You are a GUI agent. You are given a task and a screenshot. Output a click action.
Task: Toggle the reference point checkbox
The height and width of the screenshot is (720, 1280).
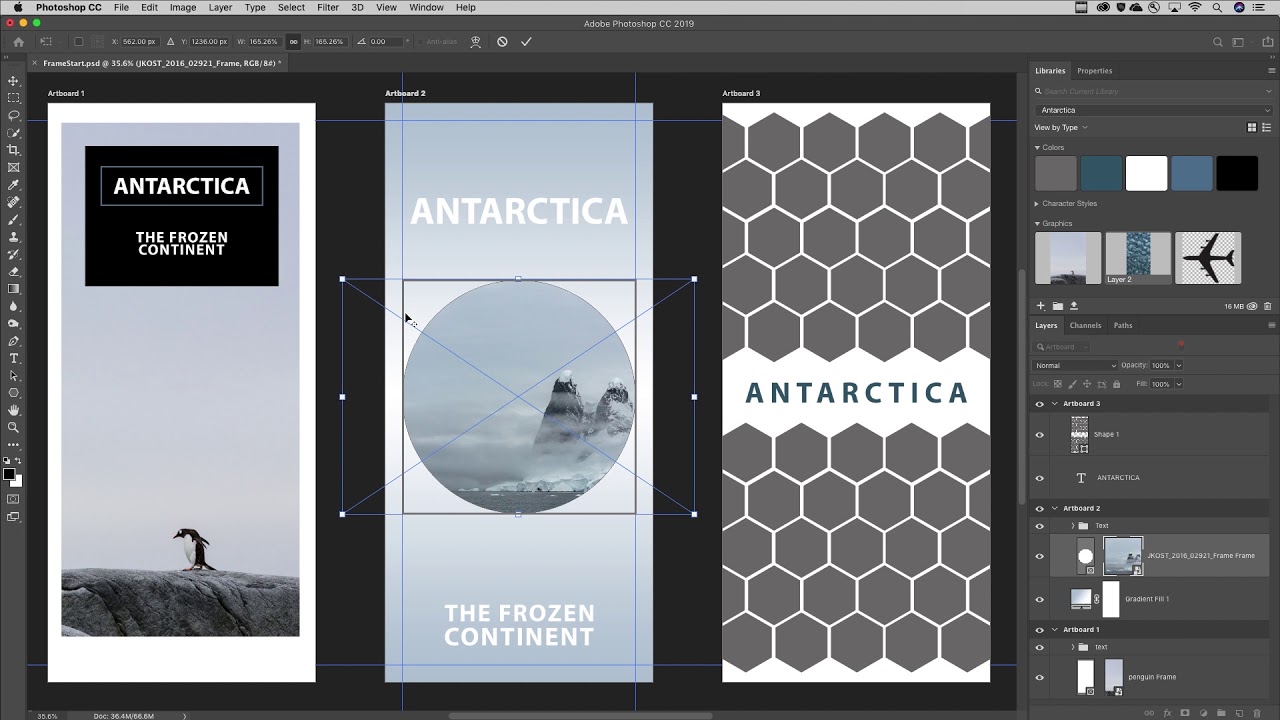point(78,42)
